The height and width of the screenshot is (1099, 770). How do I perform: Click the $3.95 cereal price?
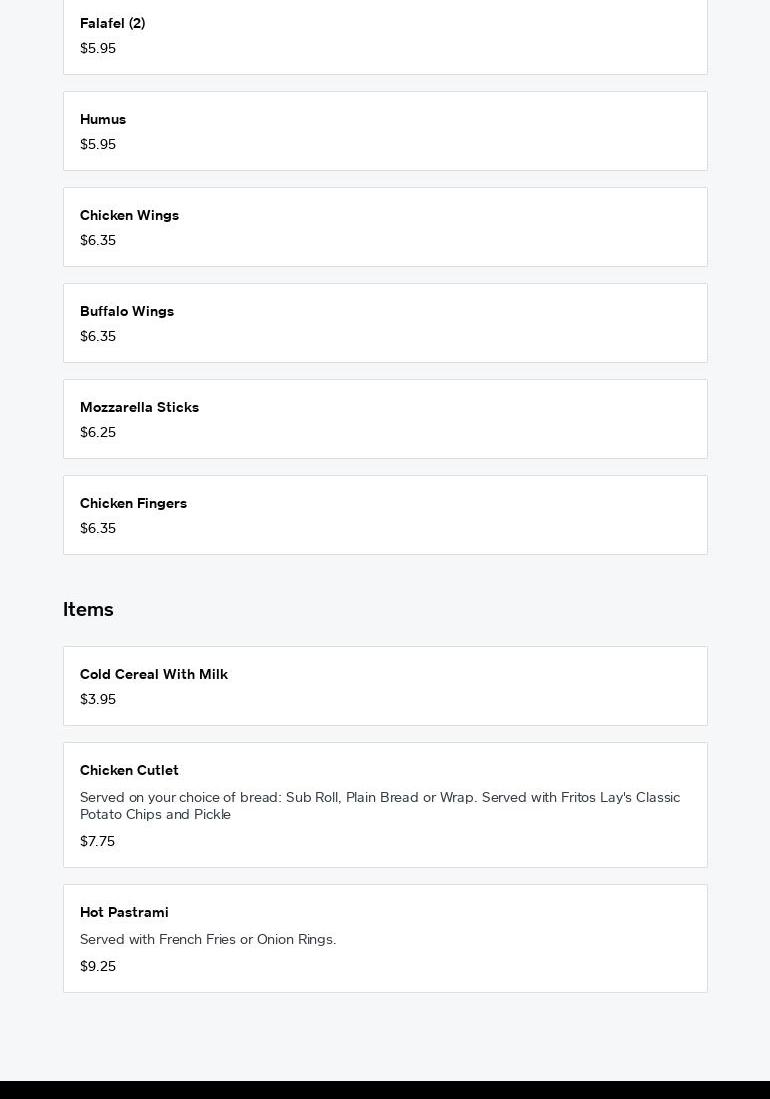point(98,699)
